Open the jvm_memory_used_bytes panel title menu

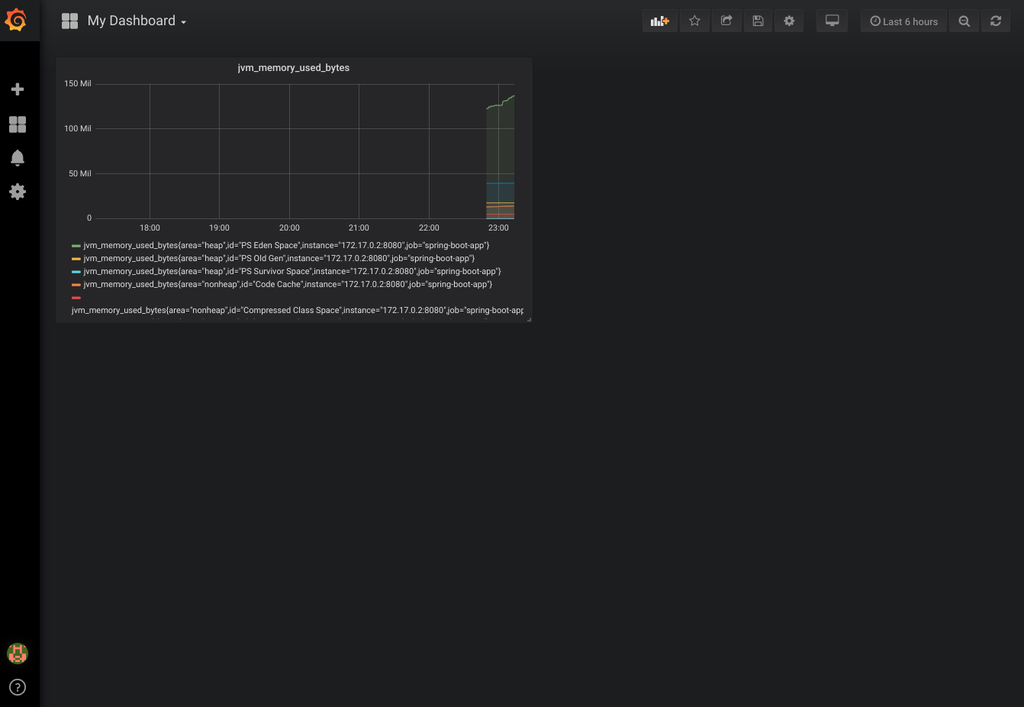pos(293,68)
